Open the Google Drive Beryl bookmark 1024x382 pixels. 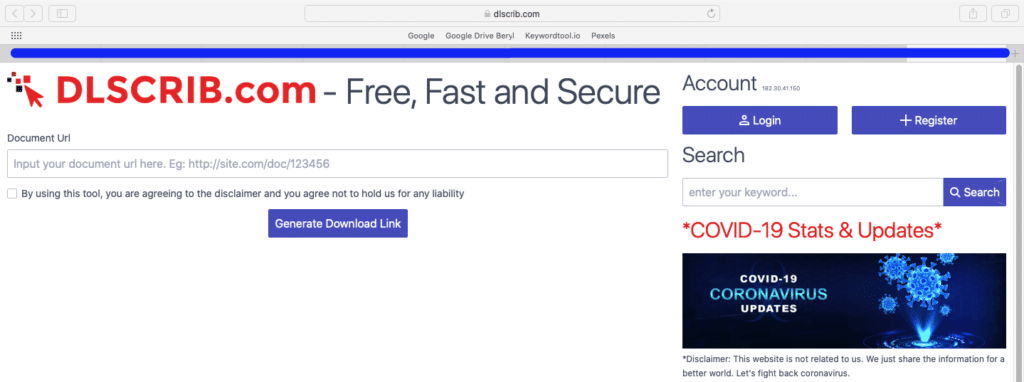479,36
